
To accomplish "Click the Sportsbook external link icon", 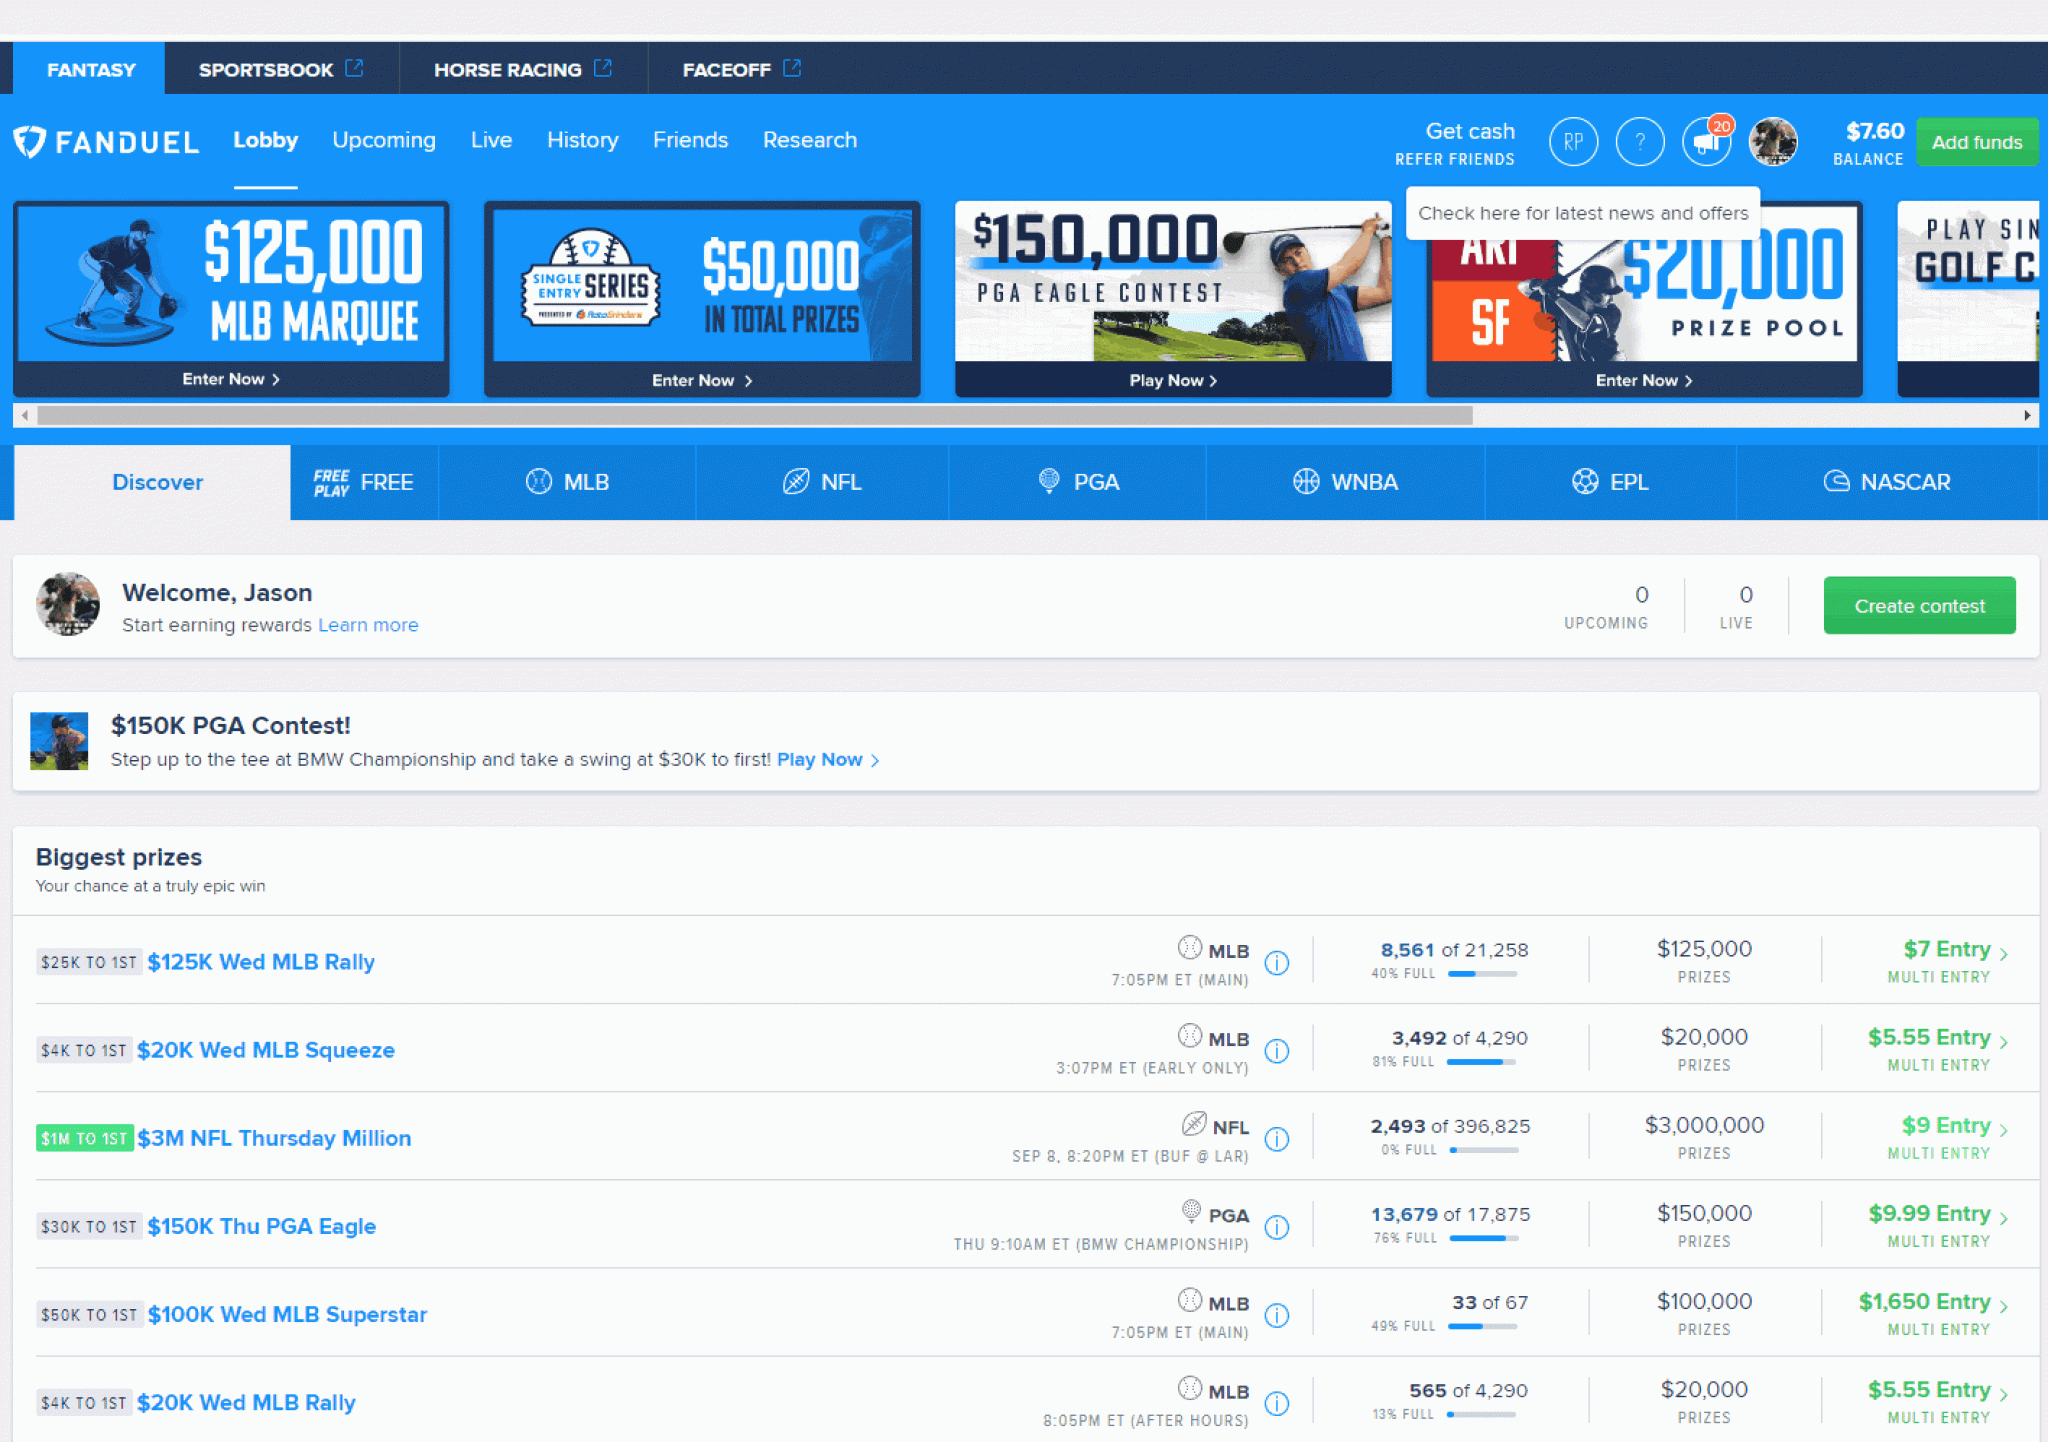I will click(354, 68).
